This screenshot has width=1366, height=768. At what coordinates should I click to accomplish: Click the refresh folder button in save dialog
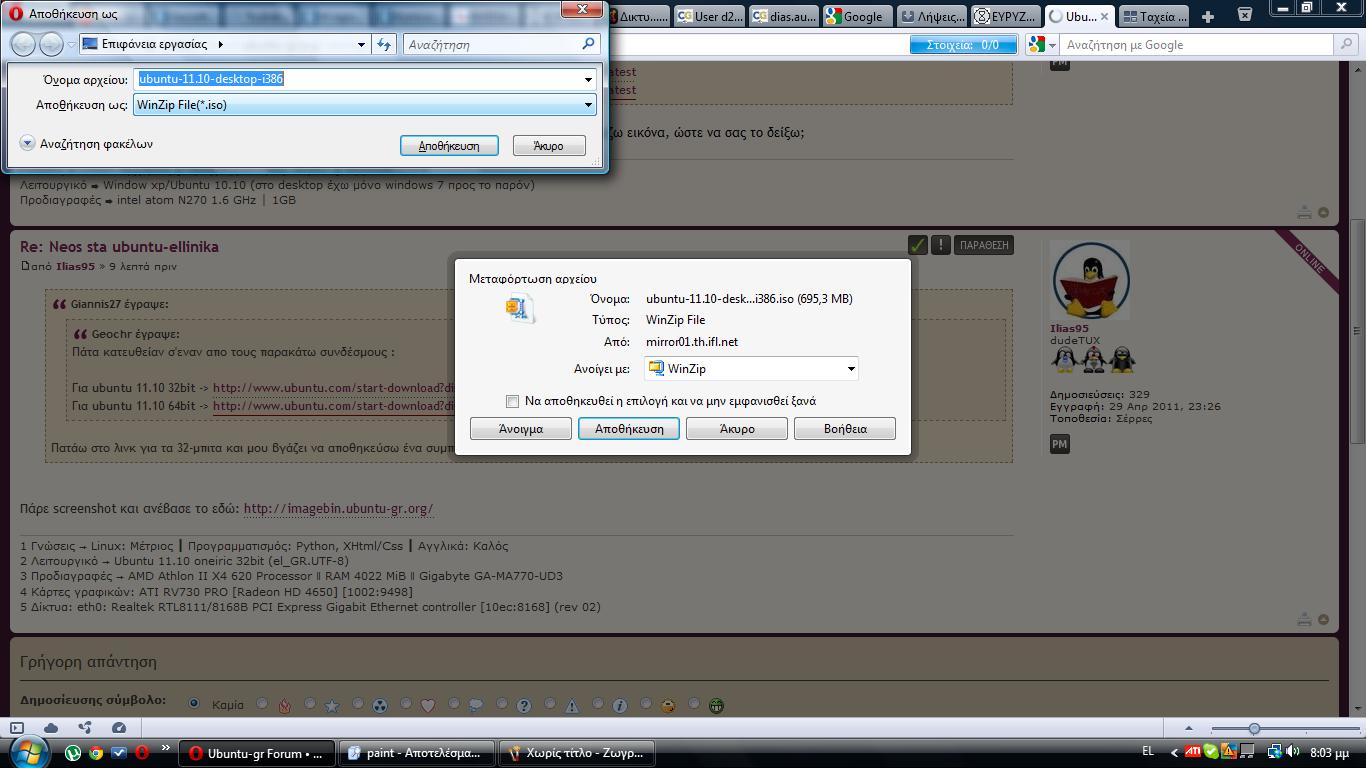pos(384,44)
